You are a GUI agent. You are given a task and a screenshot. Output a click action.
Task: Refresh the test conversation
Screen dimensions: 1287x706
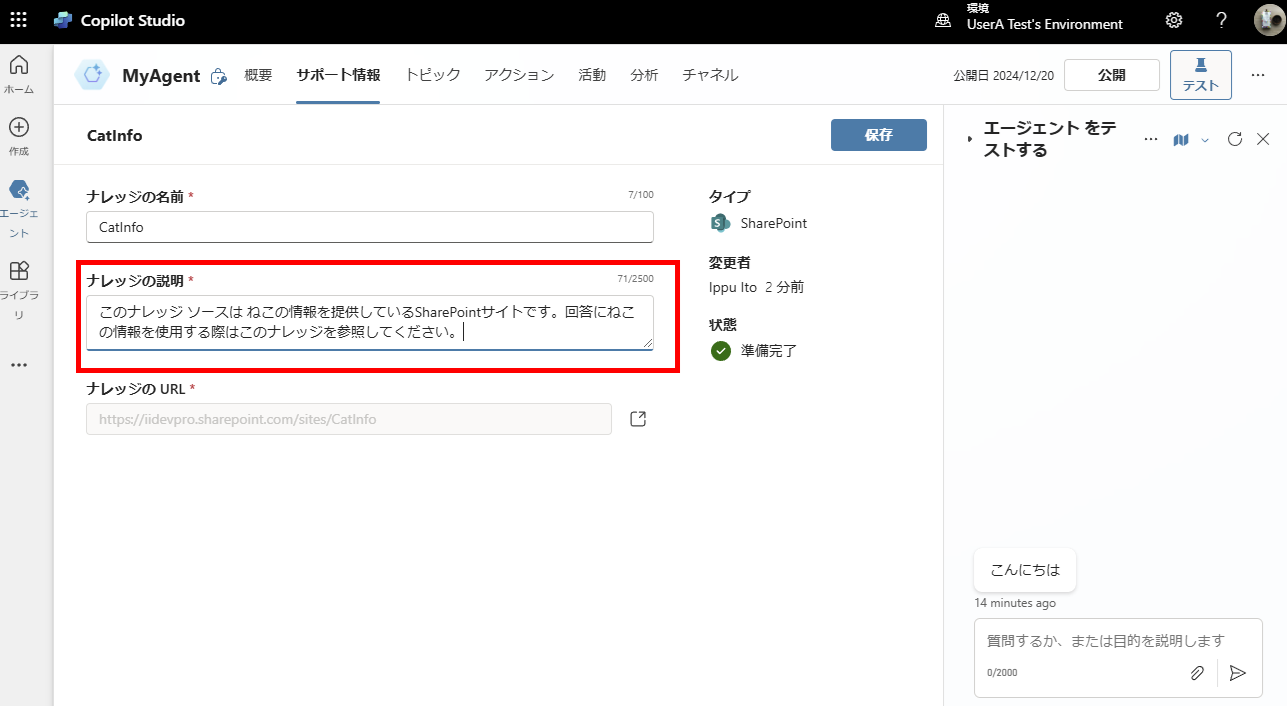click(1234, 139)
